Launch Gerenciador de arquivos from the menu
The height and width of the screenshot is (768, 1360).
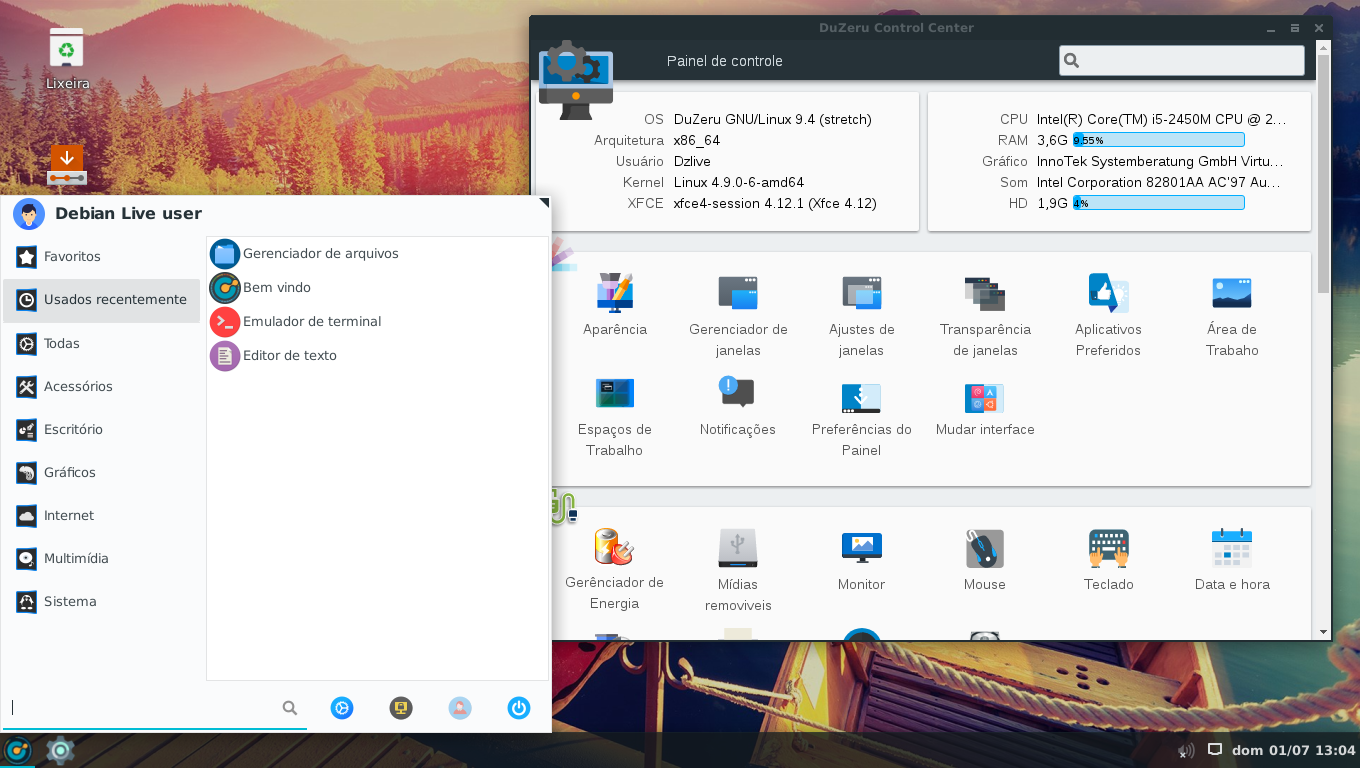[x=377, y=254]
